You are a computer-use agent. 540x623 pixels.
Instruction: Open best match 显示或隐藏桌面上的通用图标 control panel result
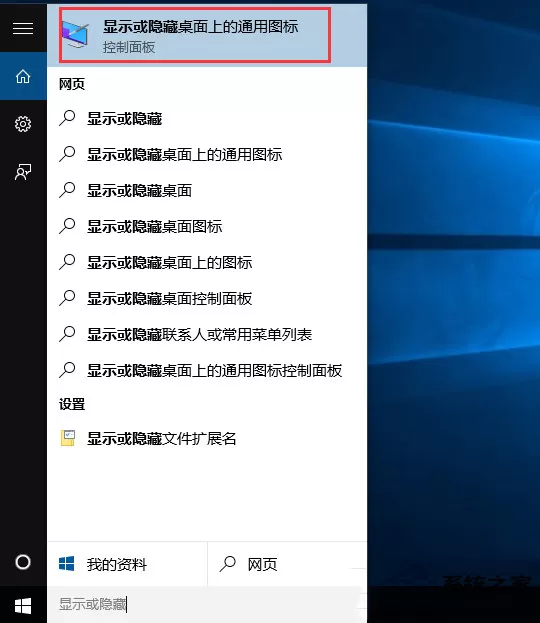(207, 35)
